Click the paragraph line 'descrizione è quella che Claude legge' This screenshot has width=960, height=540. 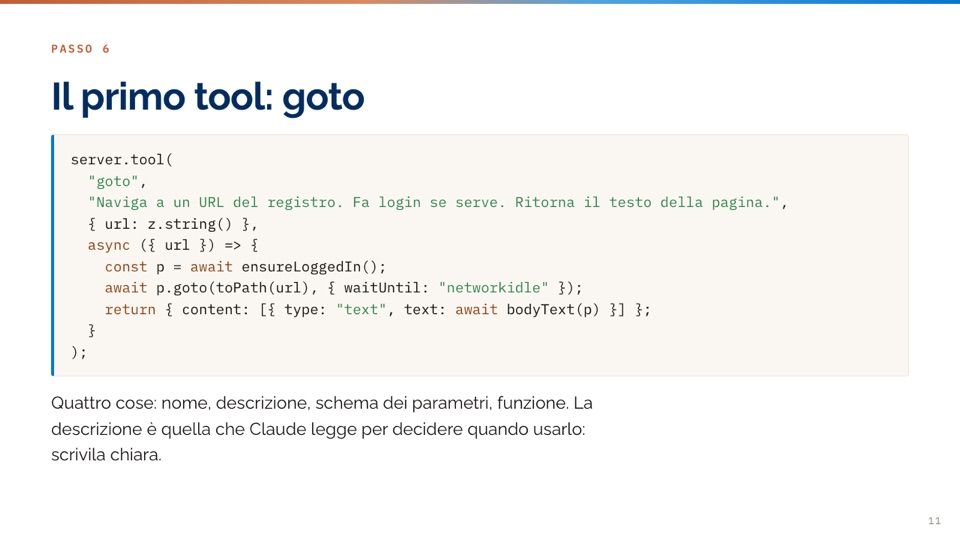pos(318,429)
